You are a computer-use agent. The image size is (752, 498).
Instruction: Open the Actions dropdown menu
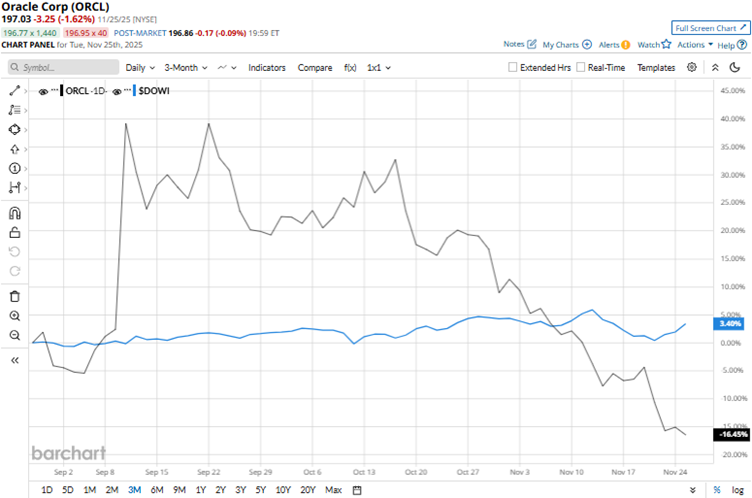coord(695,44)
